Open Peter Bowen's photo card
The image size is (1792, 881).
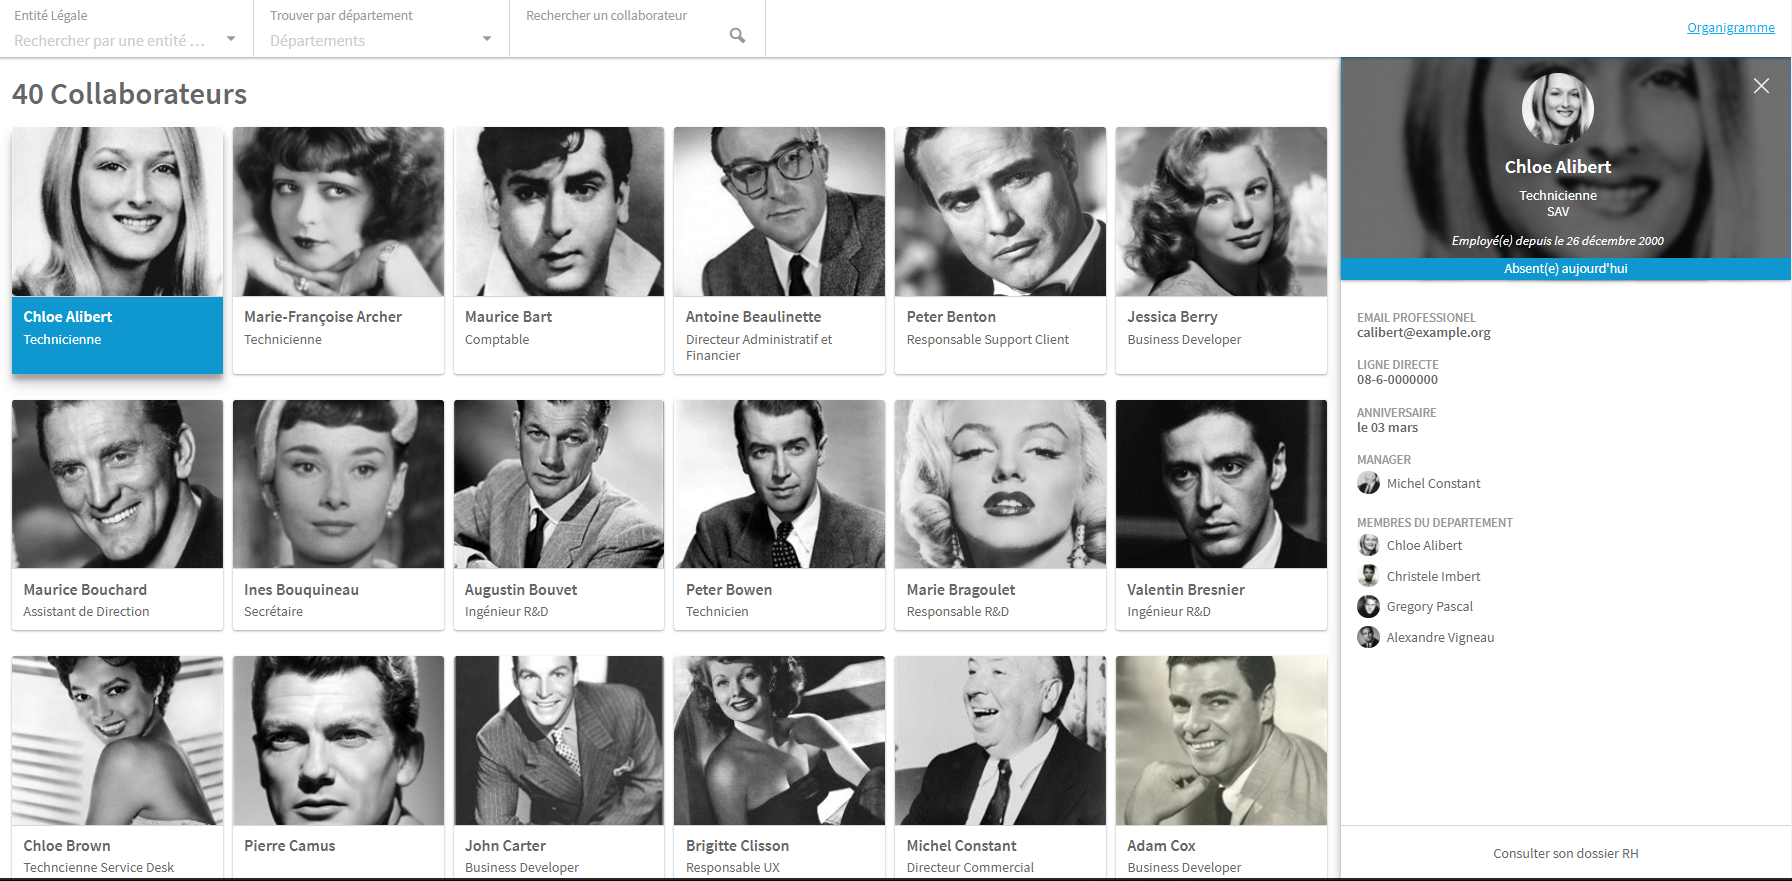click(x=779, y=515)
